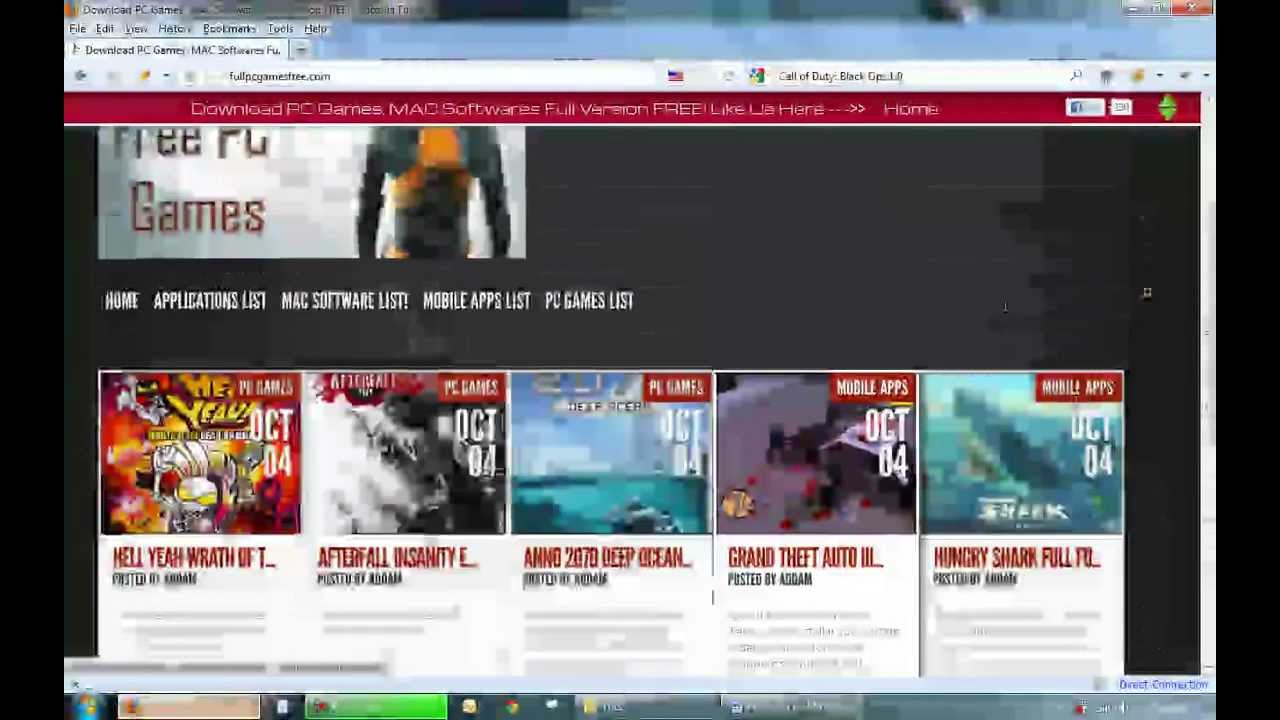Click the green taskbar application button

pyautogui.click(x=376, y=708)
